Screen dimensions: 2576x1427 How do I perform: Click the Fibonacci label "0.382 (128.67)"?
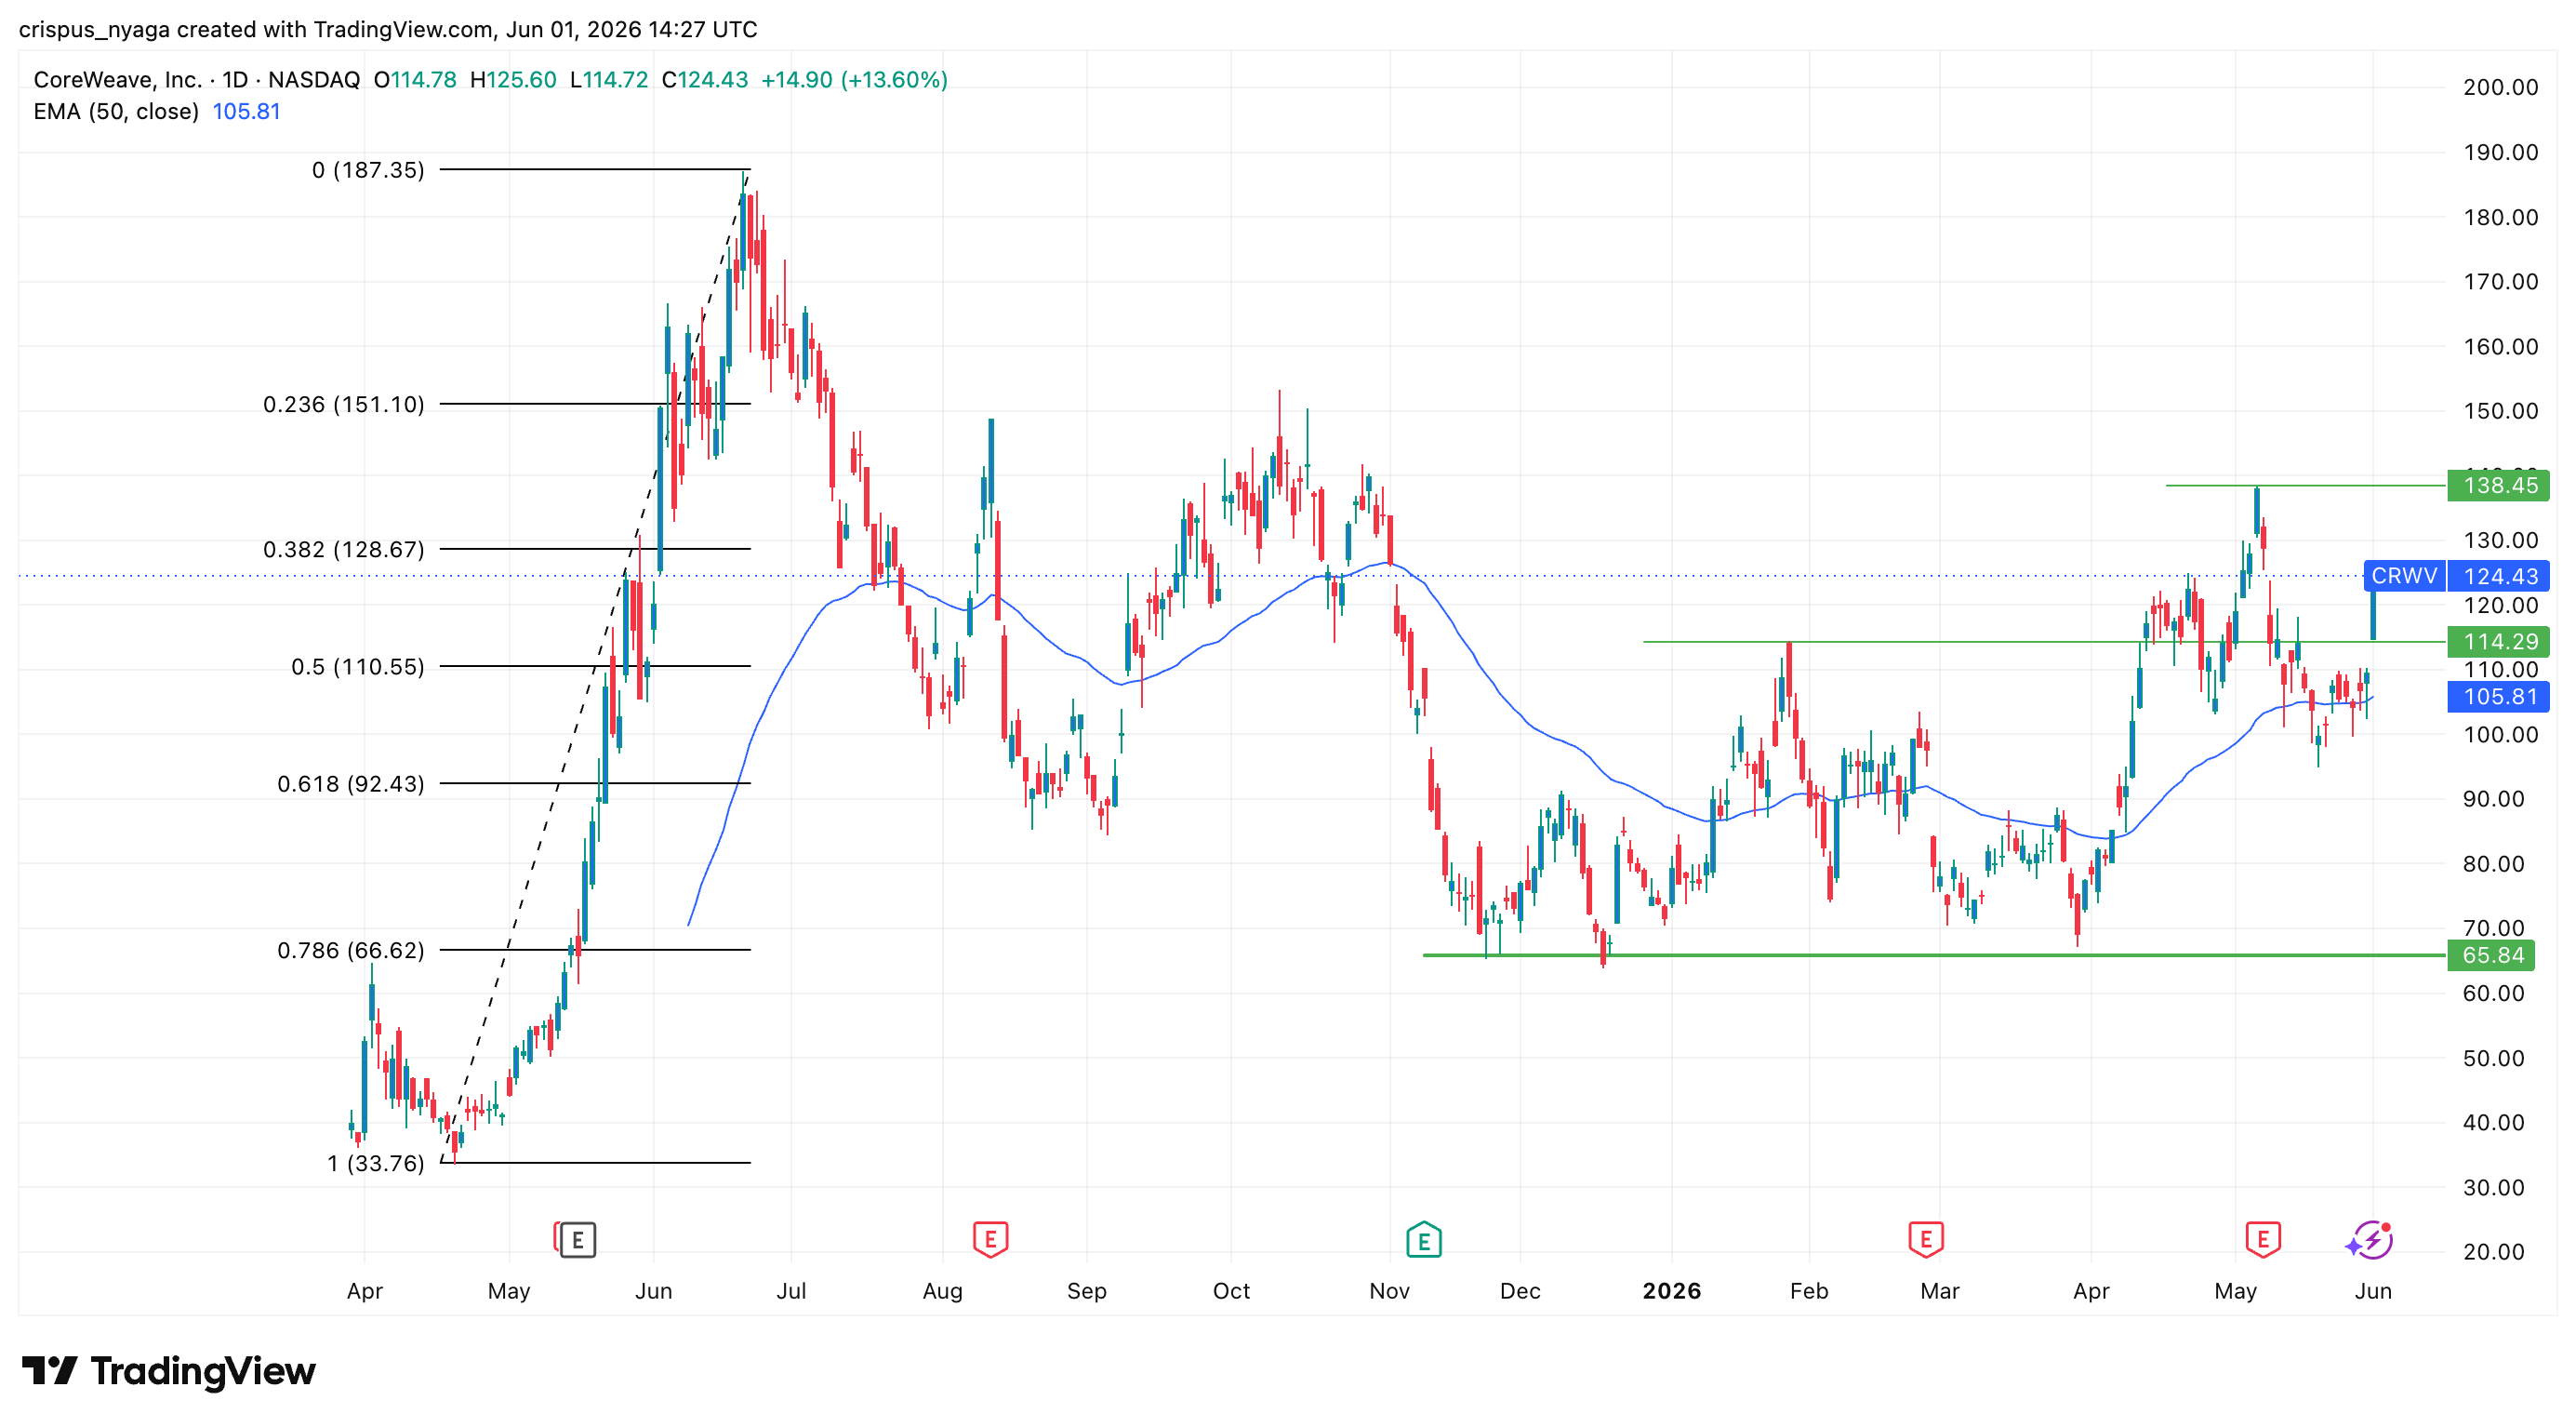344,549
